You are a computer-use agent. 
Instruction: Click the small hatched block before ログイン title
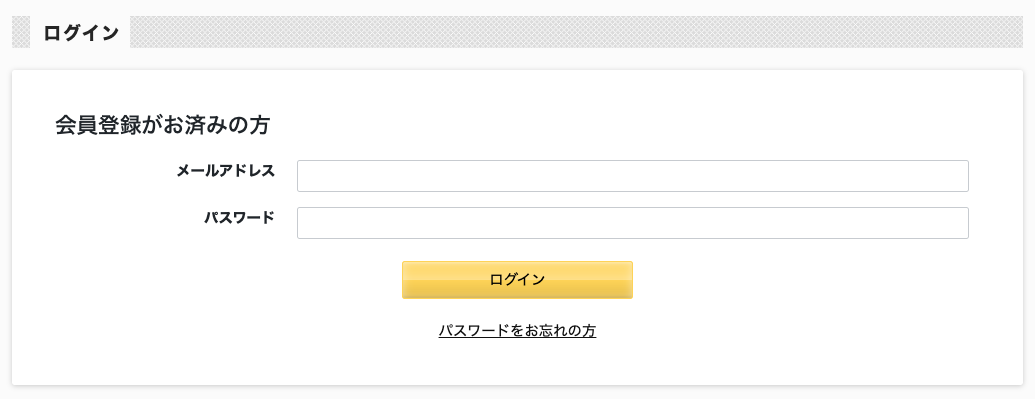coord(21,32)
